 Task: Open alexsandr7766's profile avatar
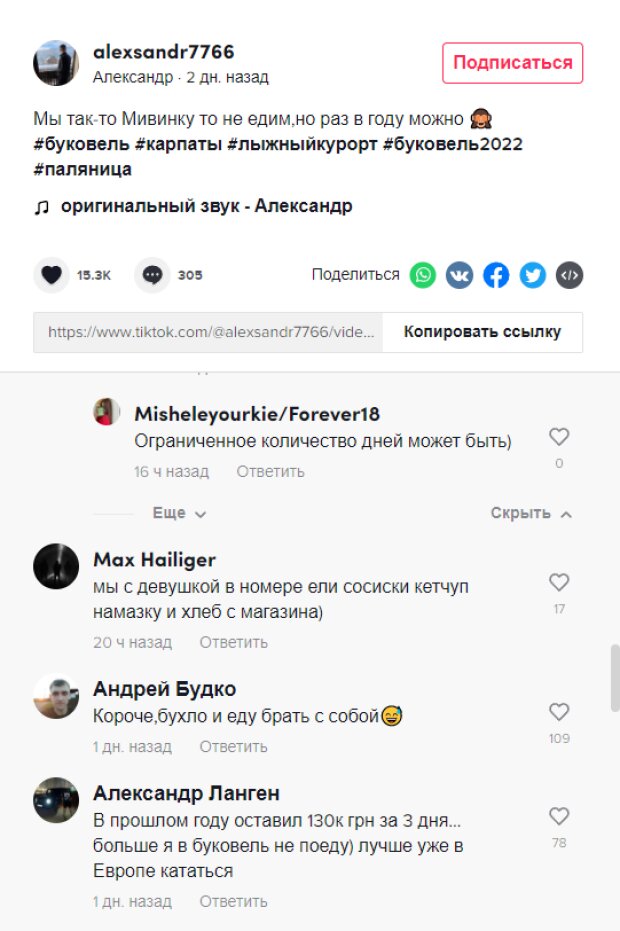click(56, 63)
